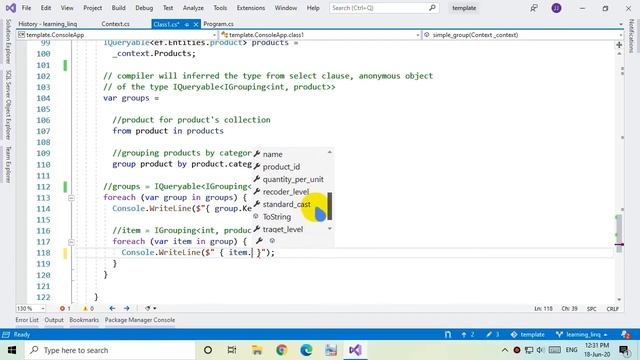Open the template.ConsoleApp.class1 type dropdown
This screenshot has width=640, height=360.
(x=320, y=35)
